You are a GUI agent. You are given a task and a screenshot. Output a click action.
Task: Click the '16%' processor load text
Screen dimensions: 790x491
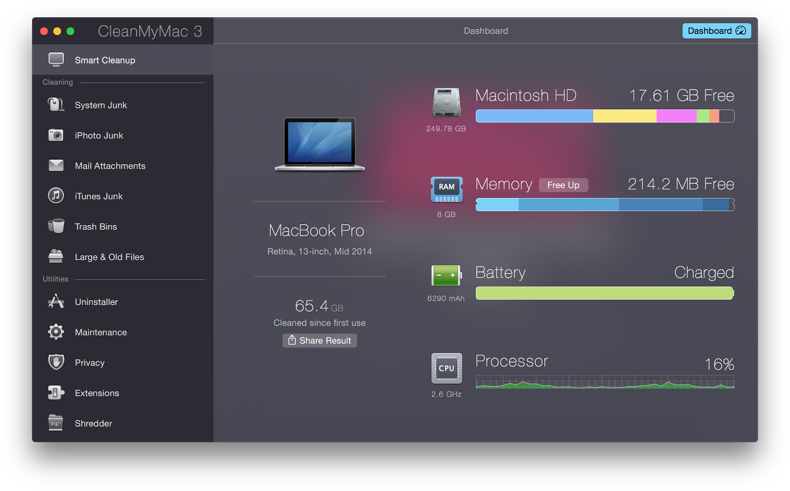(719, 364)
